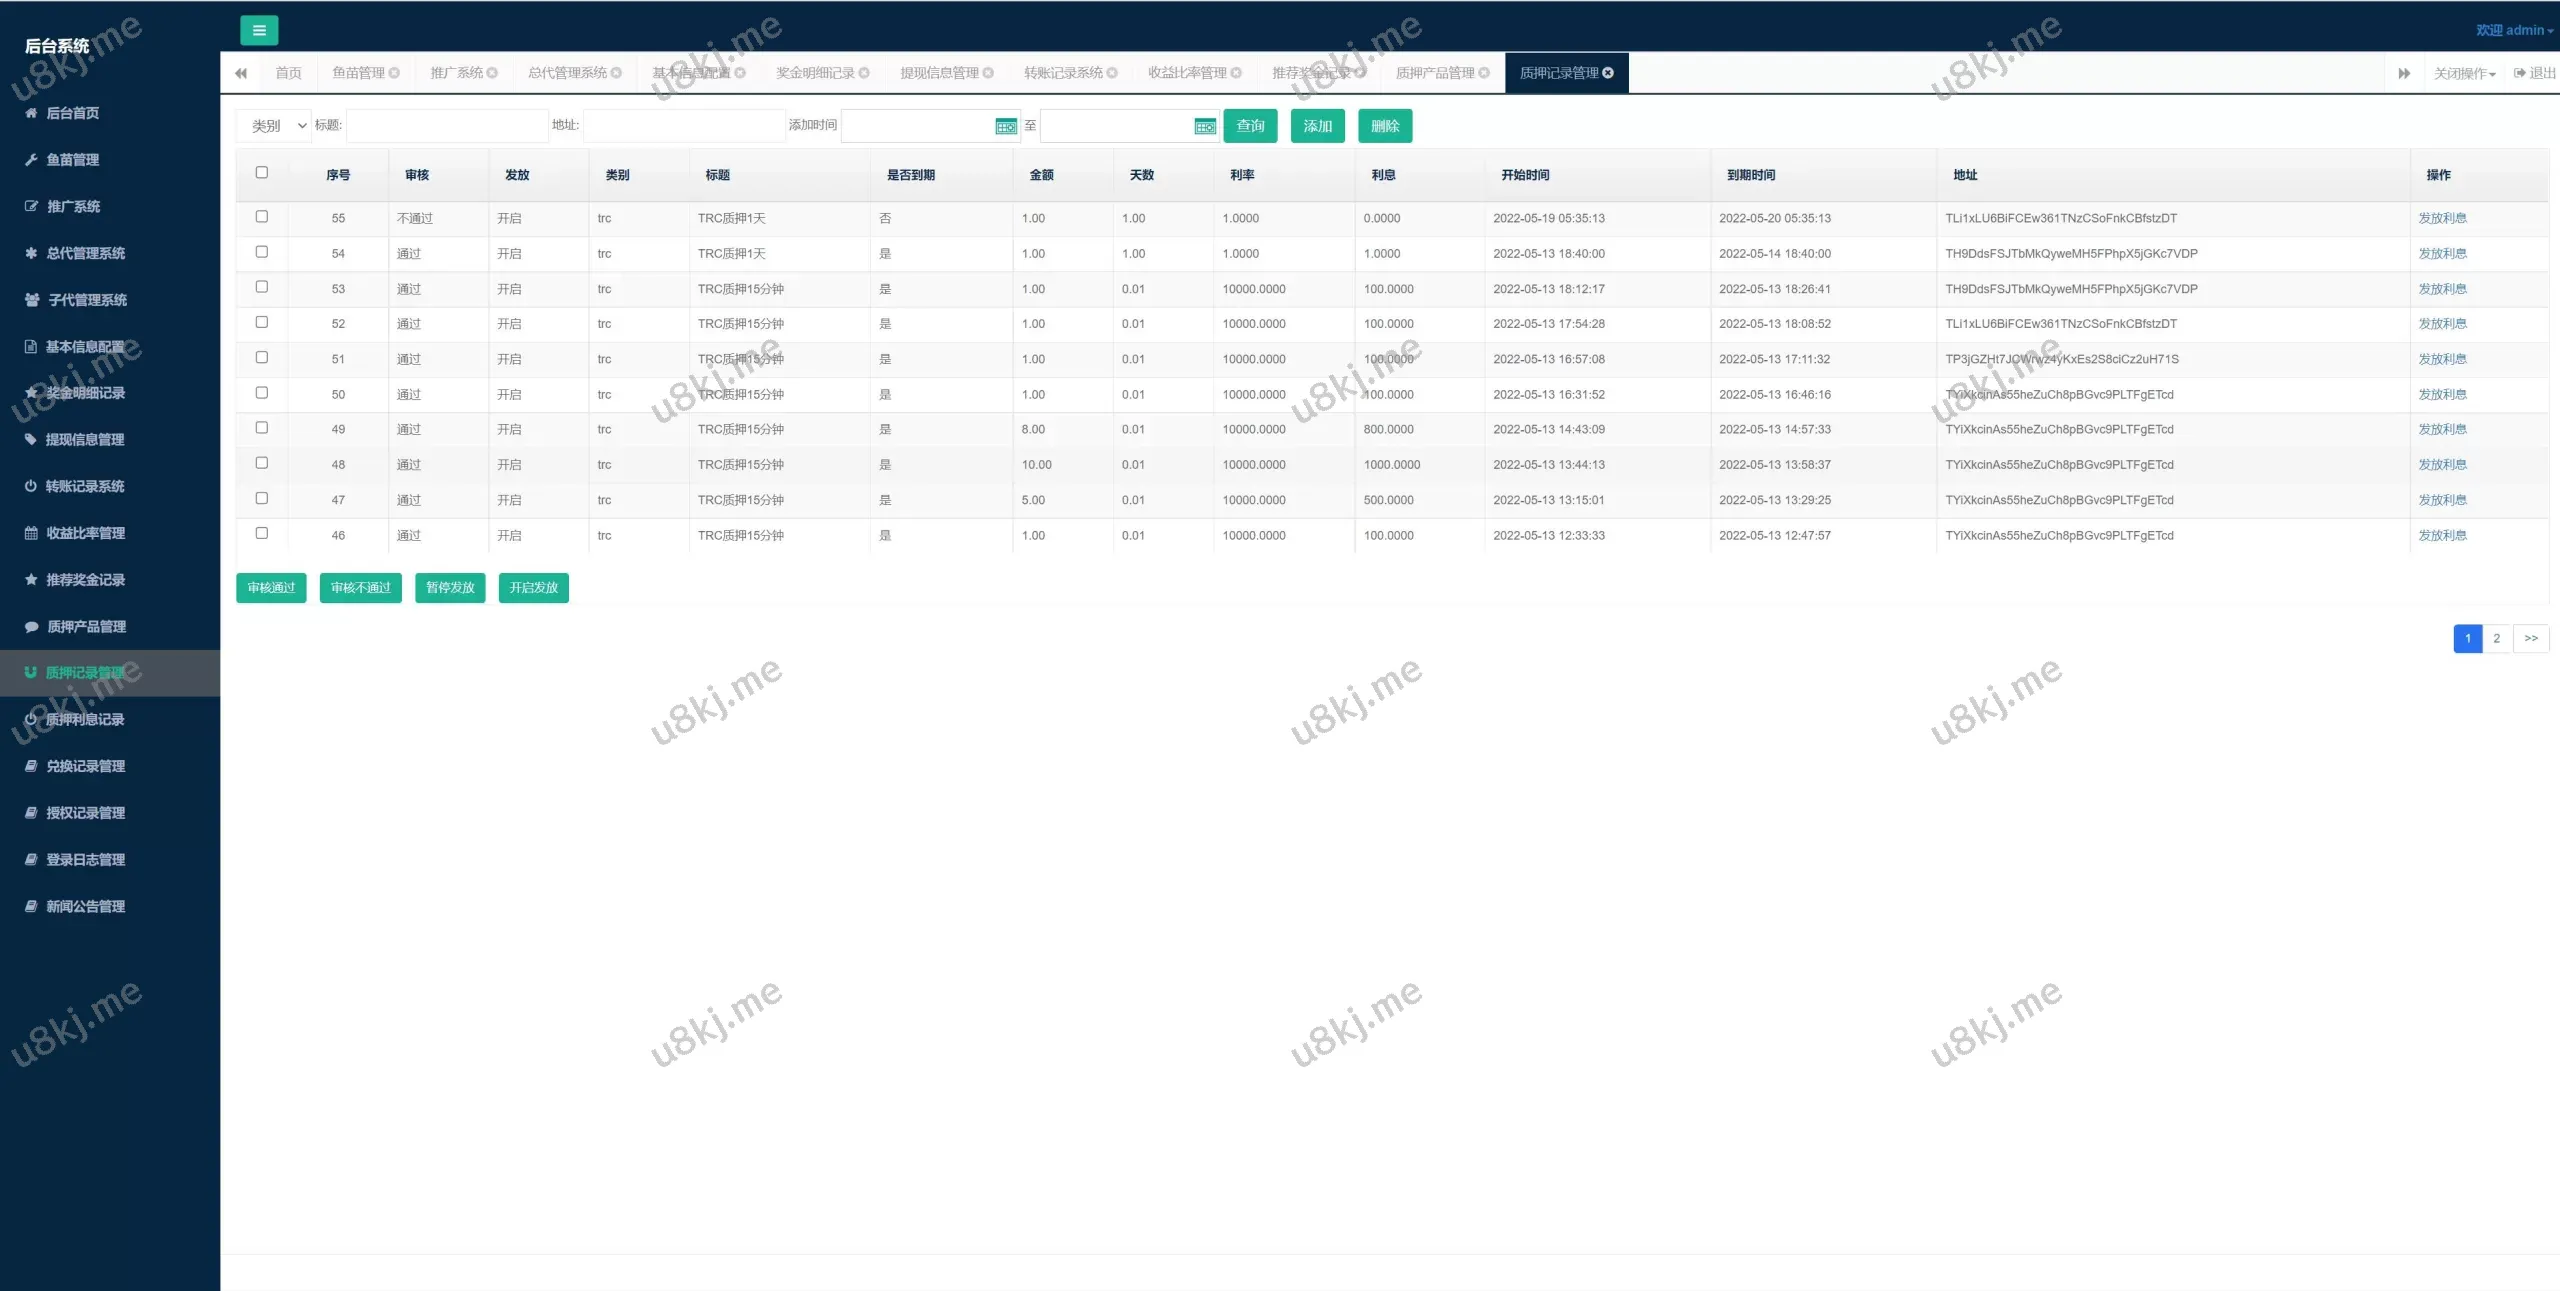Open 质押利息记录 in the sidebar
The image size is (2560, 1291).
(x=85, y=719)
